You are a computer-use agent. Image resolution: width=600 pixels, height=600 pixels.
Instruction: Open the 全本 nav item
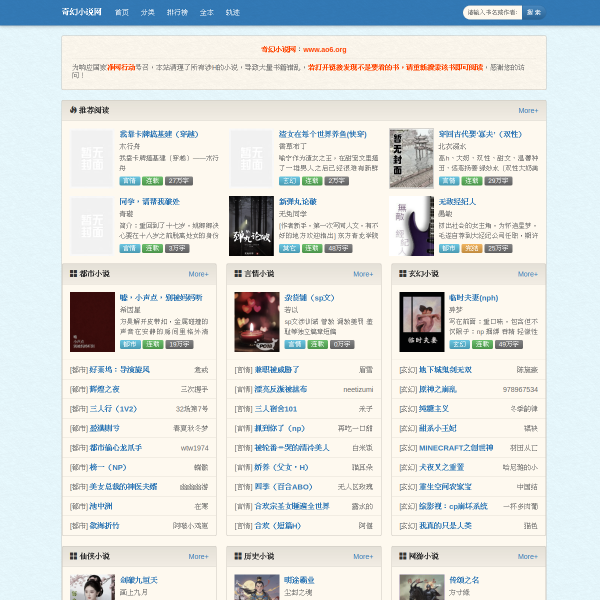point(207,13)
